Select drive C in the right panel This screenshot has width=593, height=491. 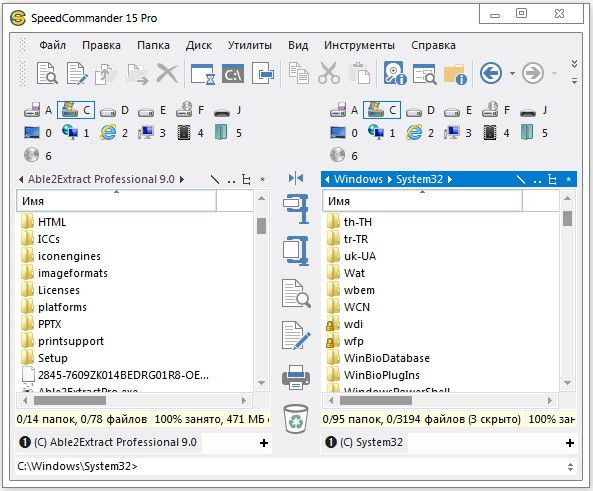pyautogui.click(x=382, y=110)
